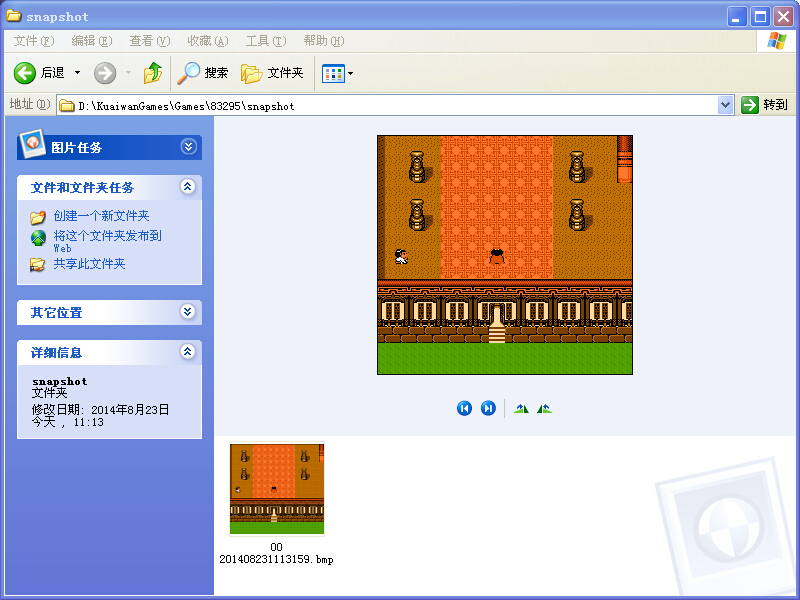Click the folder icon in address bar
This screenshot has width=800, height=600.
click(67, 106)
